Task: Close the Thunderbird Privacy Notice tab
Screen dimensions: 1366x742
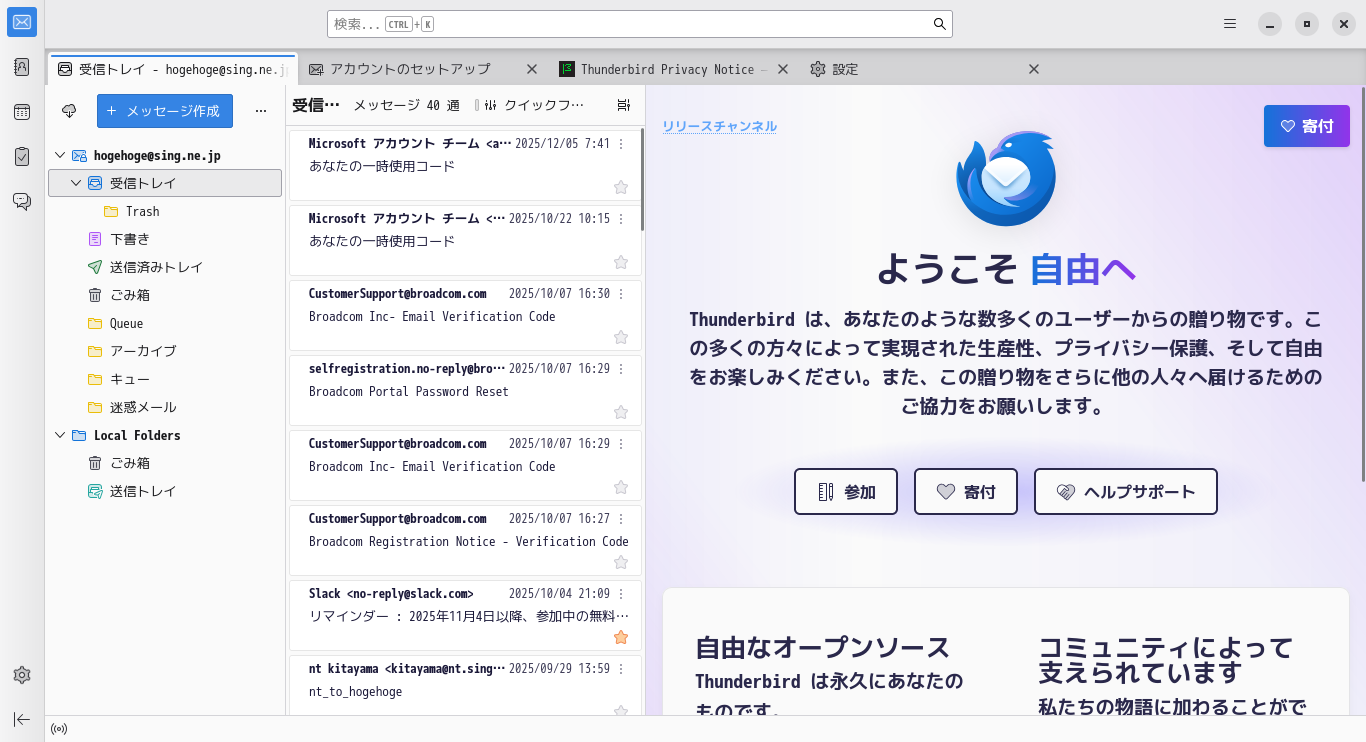Action: 783,69
